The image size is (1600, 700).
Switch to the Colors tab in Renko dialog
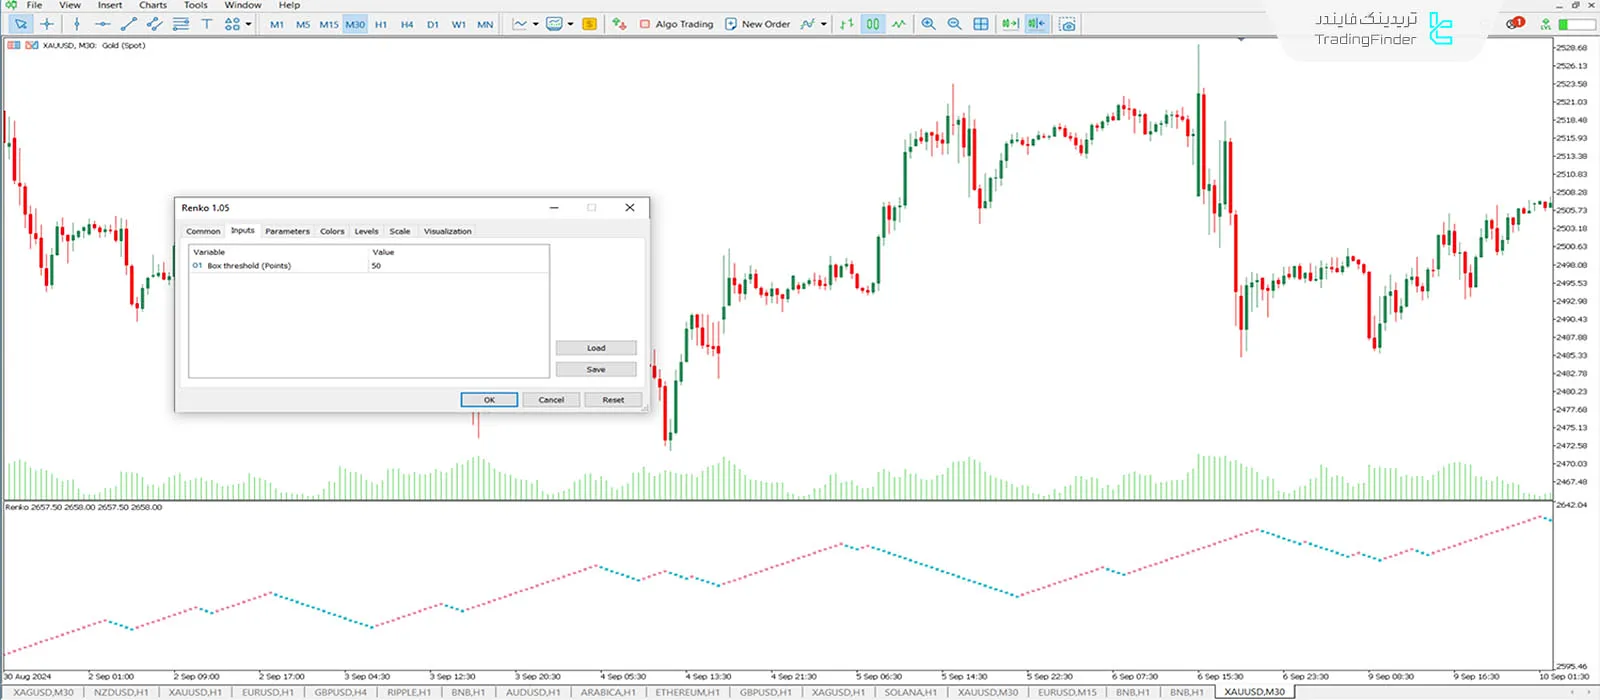[332, 231]
